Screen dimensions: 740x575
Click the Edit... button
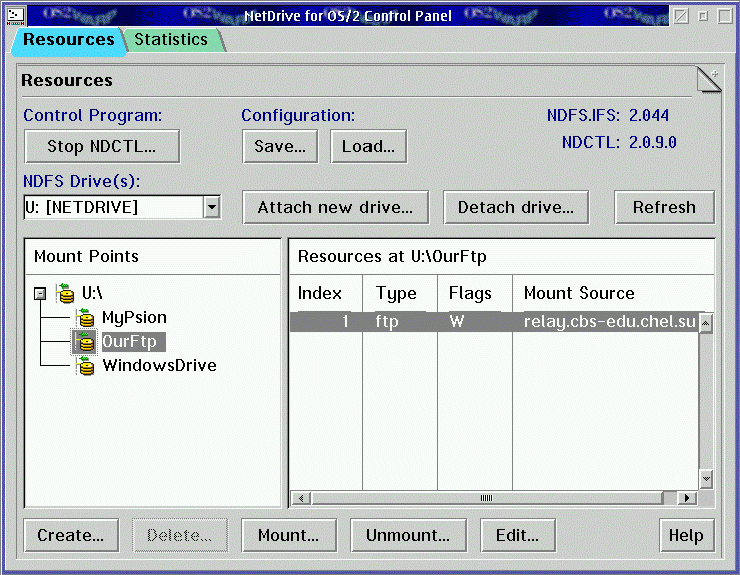tap(518, 535)
